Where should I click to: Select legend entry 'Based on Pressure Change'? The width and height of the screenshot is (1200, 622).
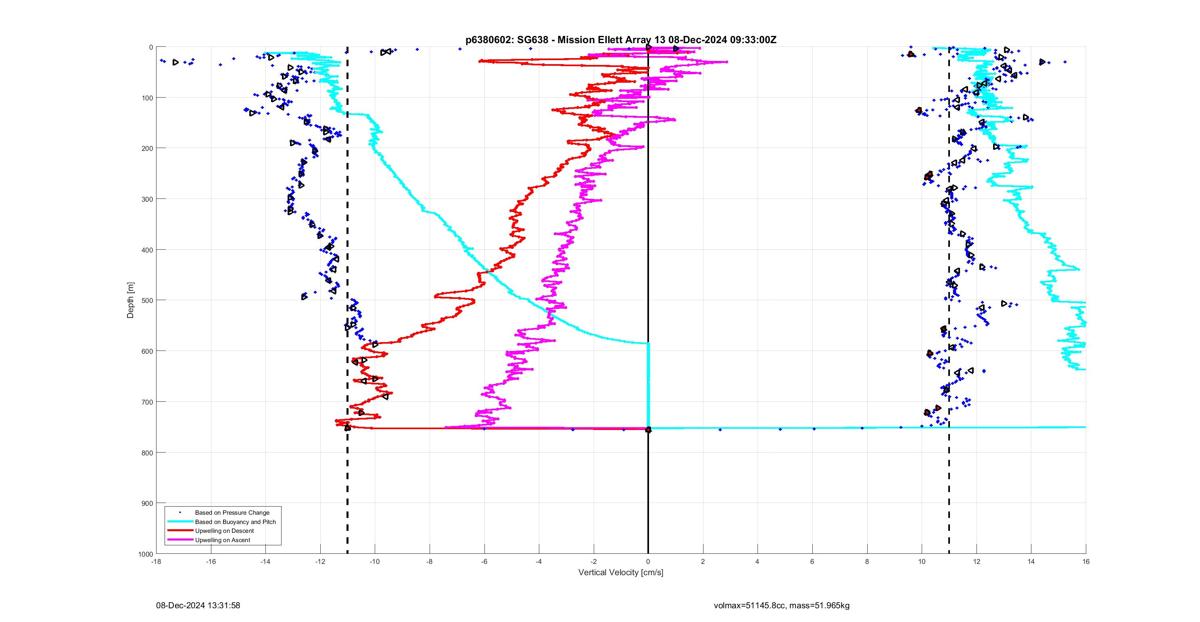click(232, 512)
